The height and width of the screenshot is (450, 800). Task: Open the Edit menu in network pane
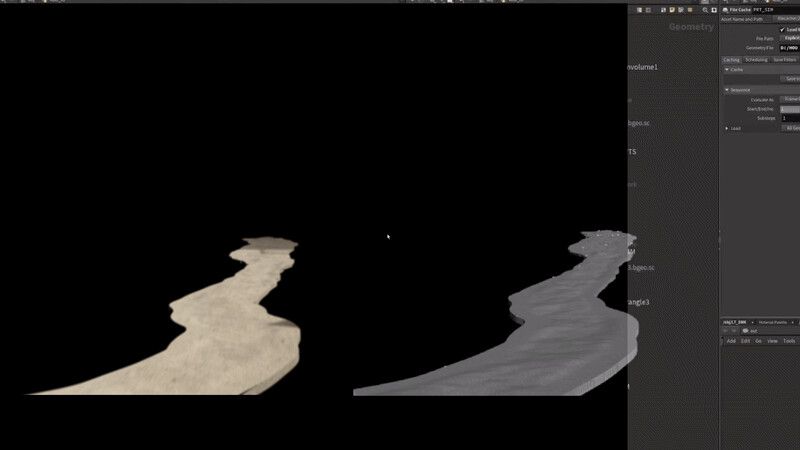[x=745, y=341]
